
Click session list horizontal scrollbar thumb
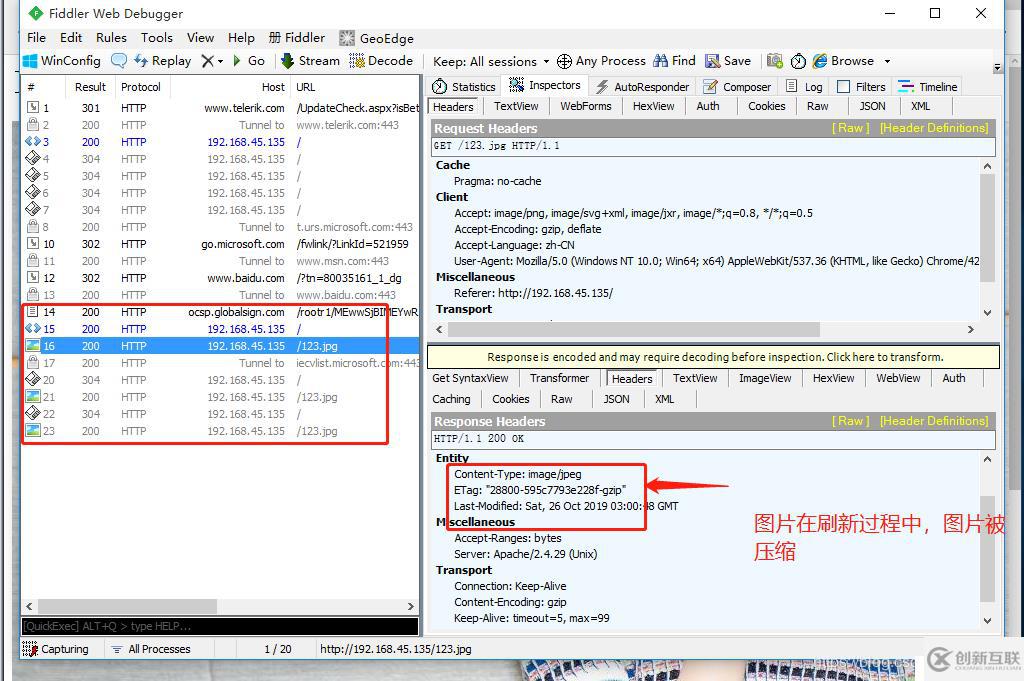coord(127,607)
